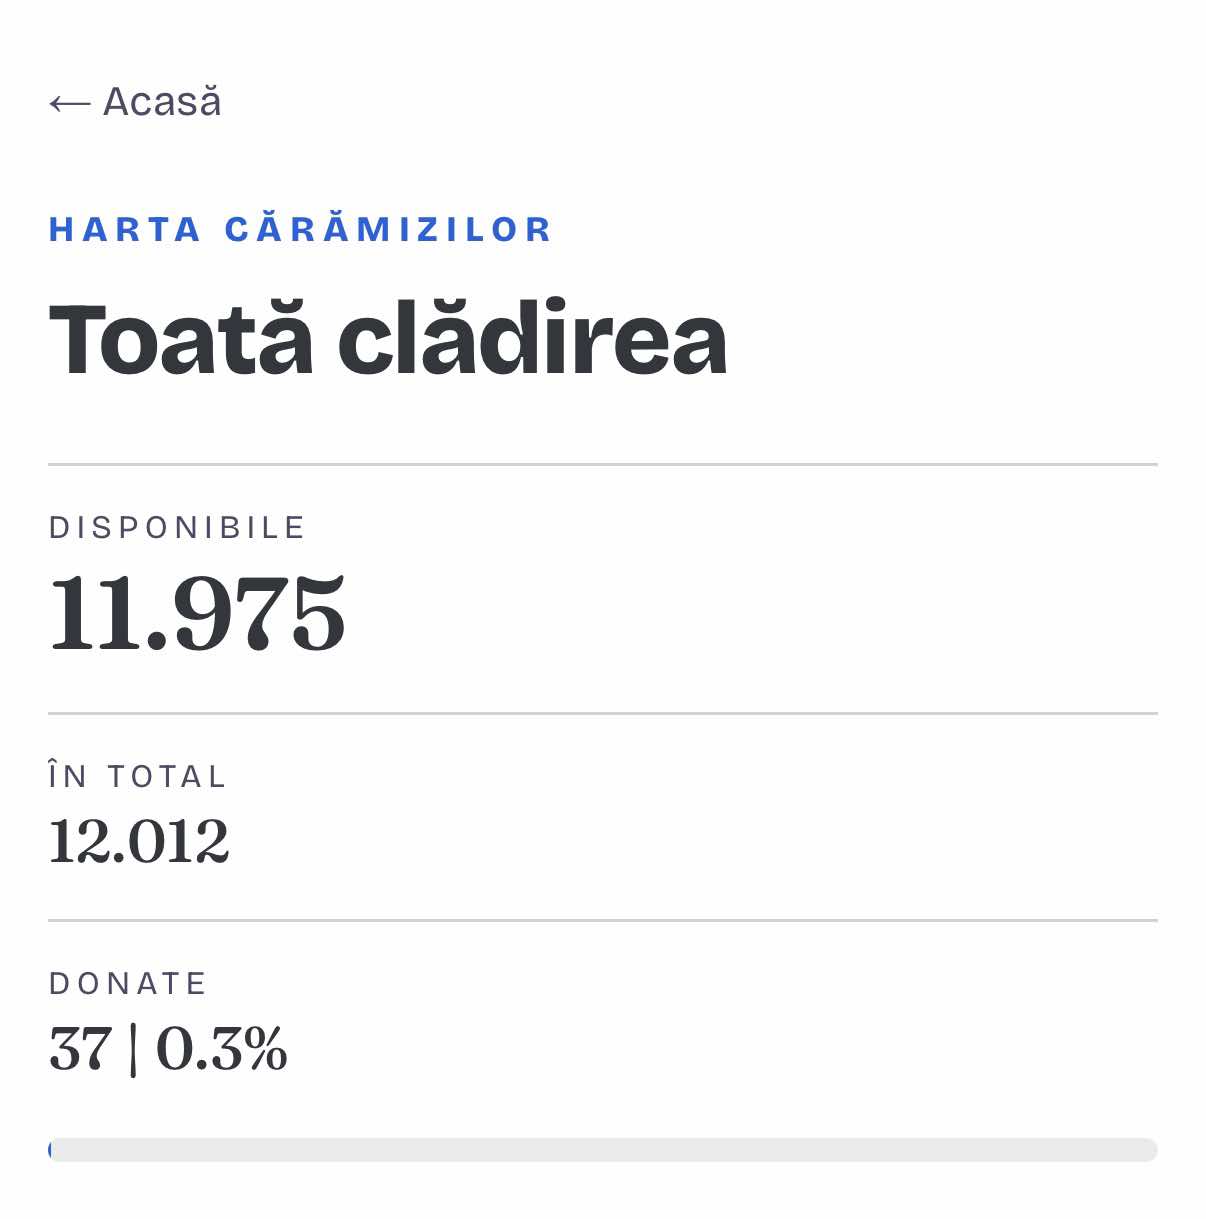Click the total count 12.012
1206x1219 pixels.
click(139, 842)
